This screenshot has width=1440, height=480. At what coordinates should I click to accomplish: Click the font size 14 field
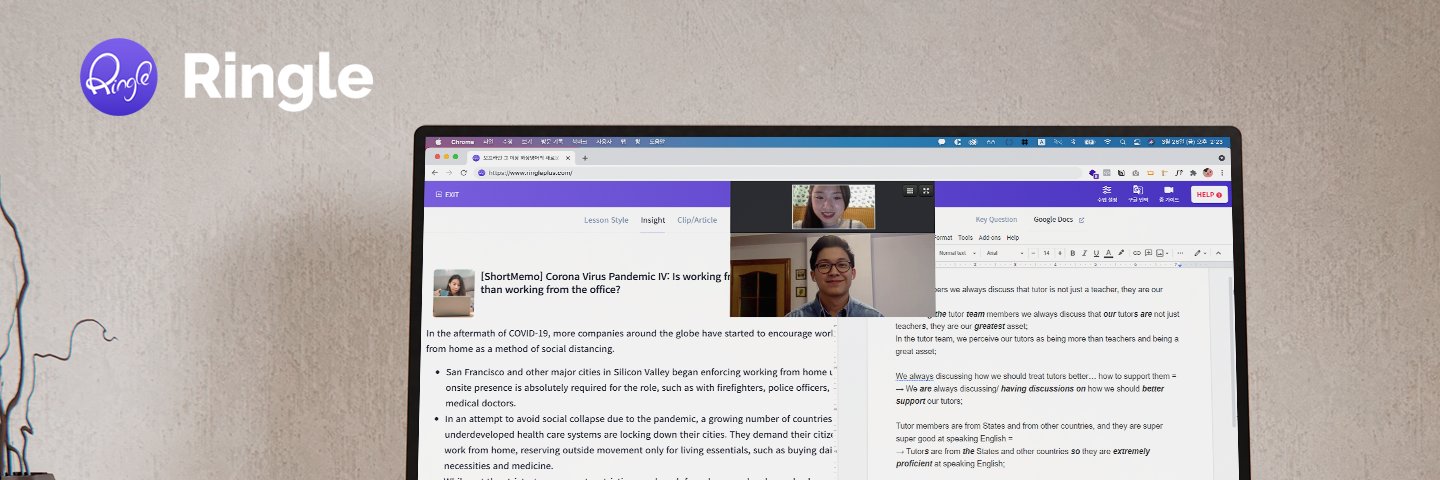[x=1046, y=253]
